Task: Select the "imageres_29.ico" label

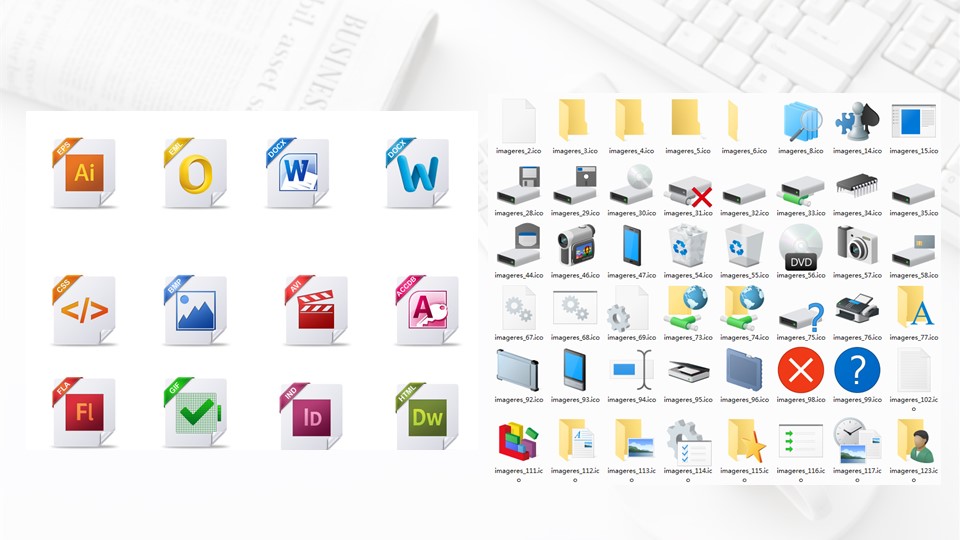Action: (x=575, y=213)
